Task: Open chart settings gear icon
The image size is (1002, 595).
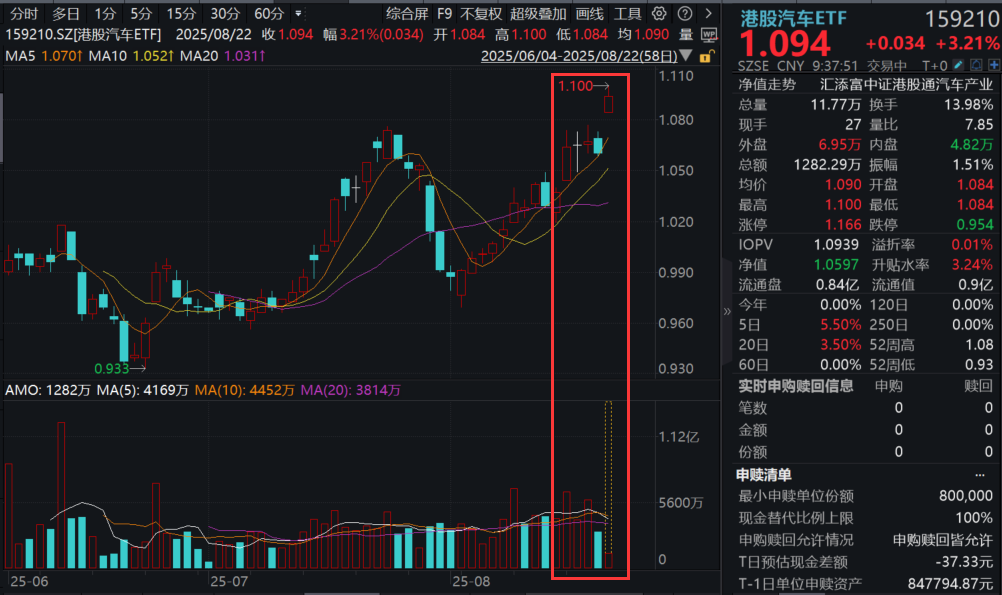Action: coord(659,14)
